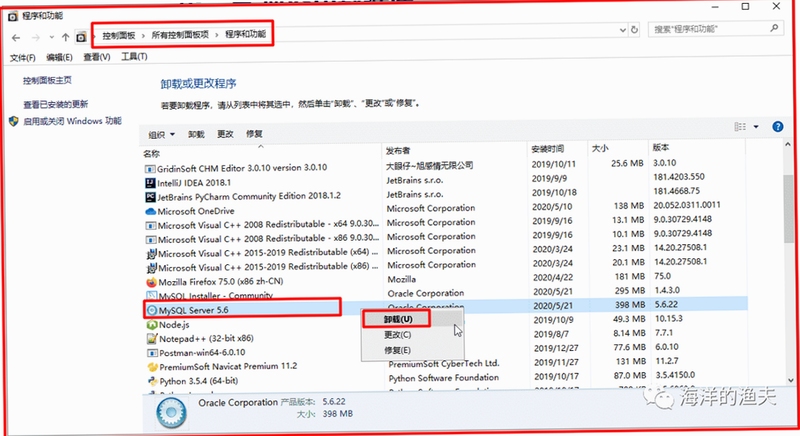Choose 更改(C) in context menu
This screenshot has height=436, width=800.
[x=397, y=335]
